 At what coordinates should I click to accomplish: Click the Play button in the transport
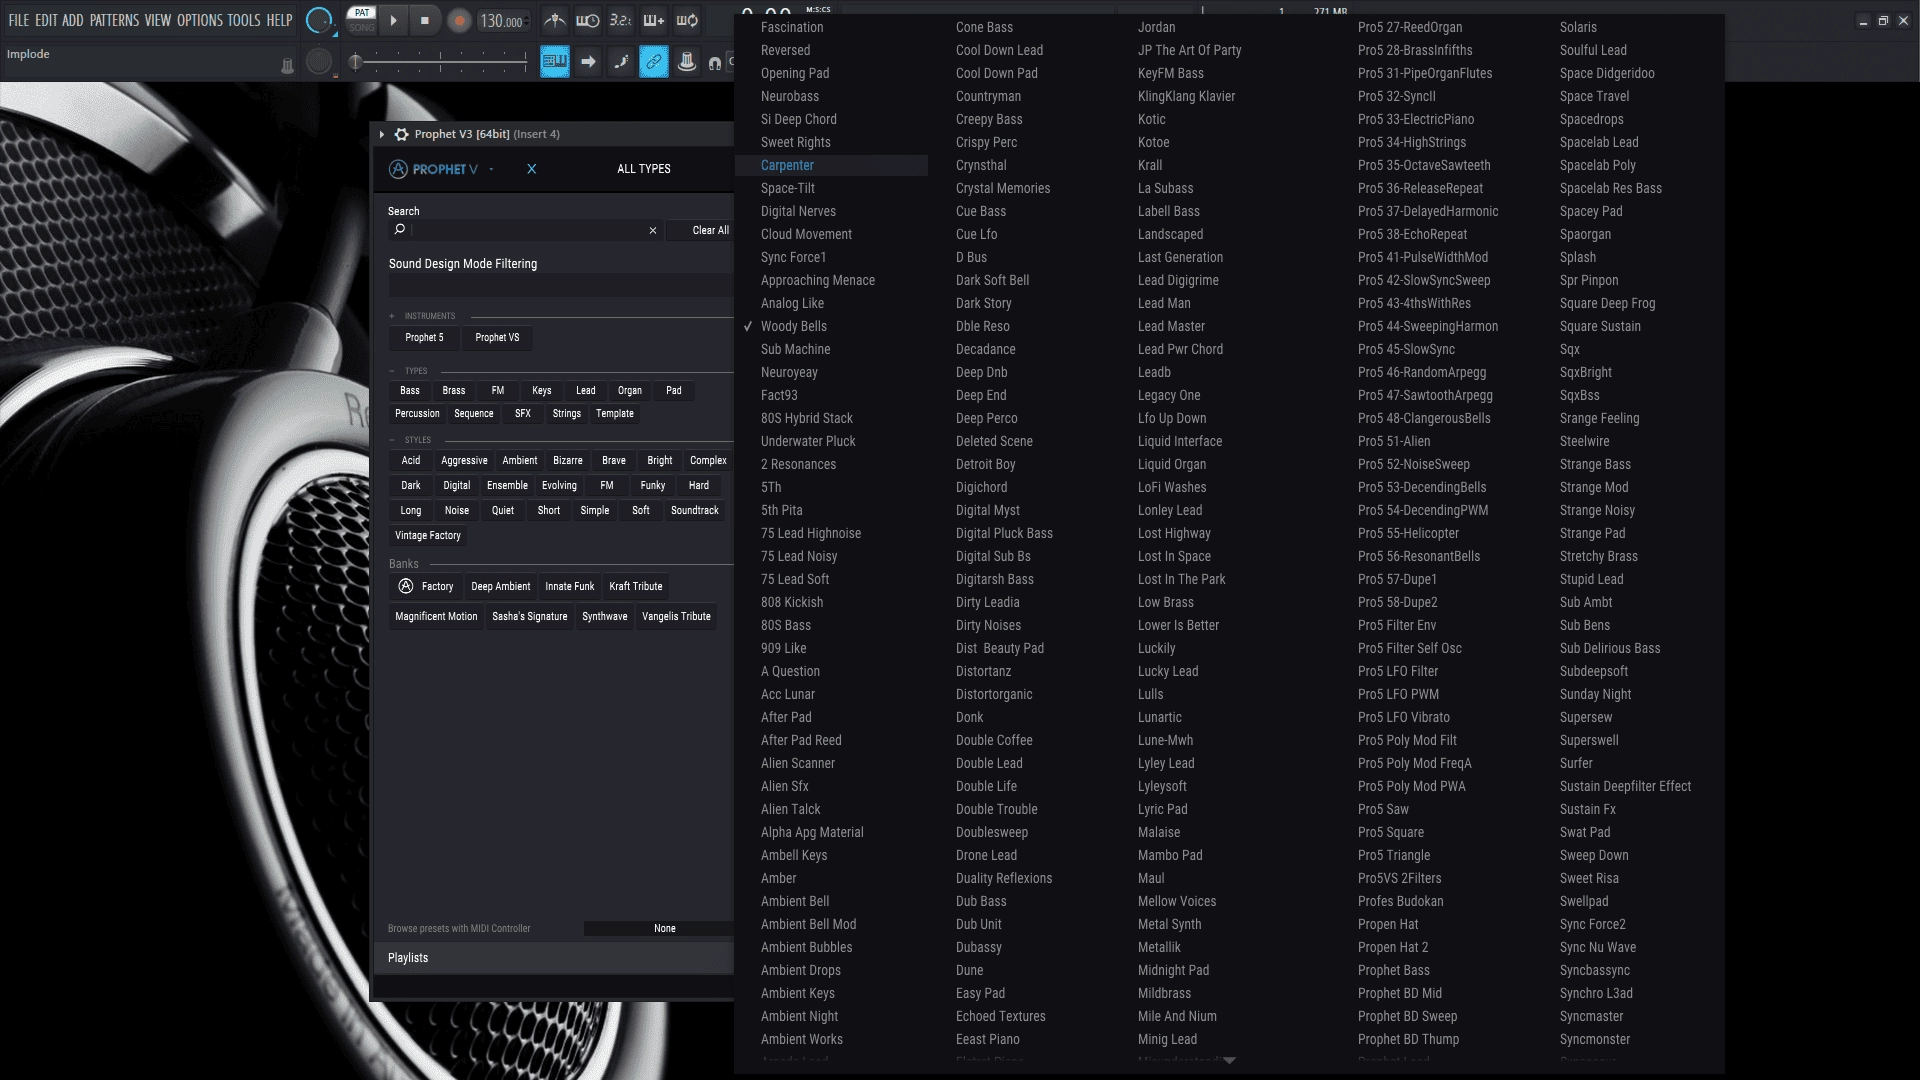tap(393, 20)
